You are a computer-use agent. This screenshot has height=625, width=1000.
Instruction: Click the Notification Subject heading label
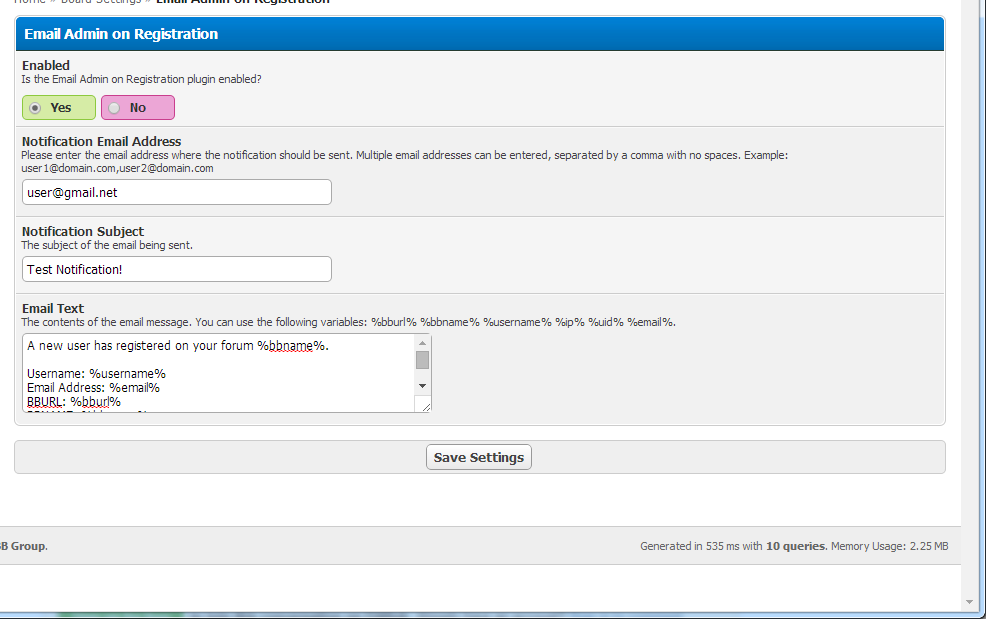(x=83, y=231)
